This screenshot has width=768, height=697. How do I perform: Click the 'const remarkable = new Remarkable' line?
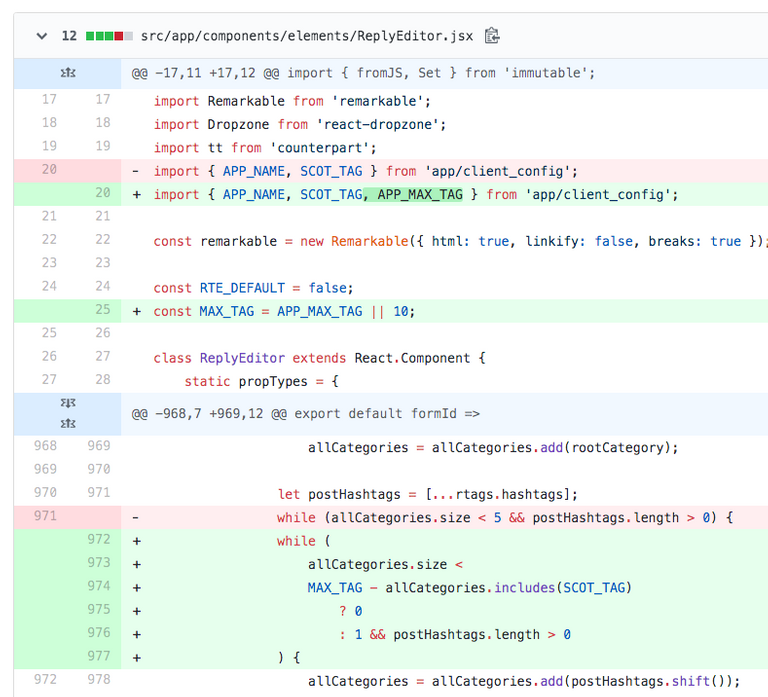pos(458,241)
